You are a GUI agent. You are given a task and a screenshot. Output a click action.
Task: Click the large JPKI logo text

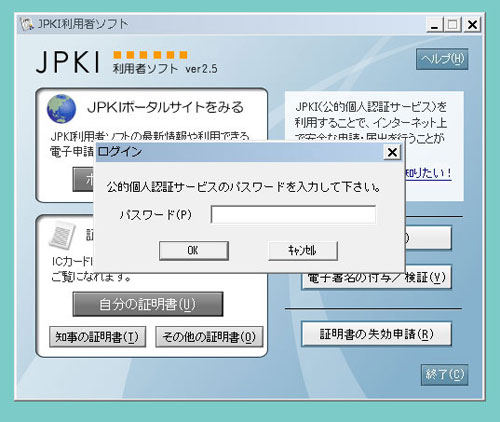[68, 62]
